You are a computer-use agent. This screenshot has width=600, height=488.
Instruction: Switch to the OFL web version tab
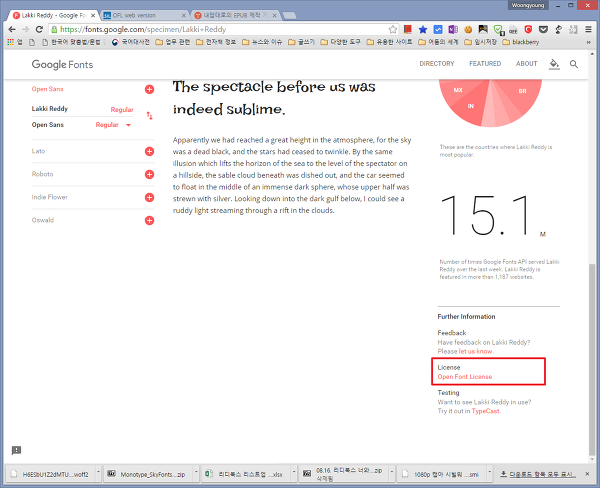click(142, 16)
